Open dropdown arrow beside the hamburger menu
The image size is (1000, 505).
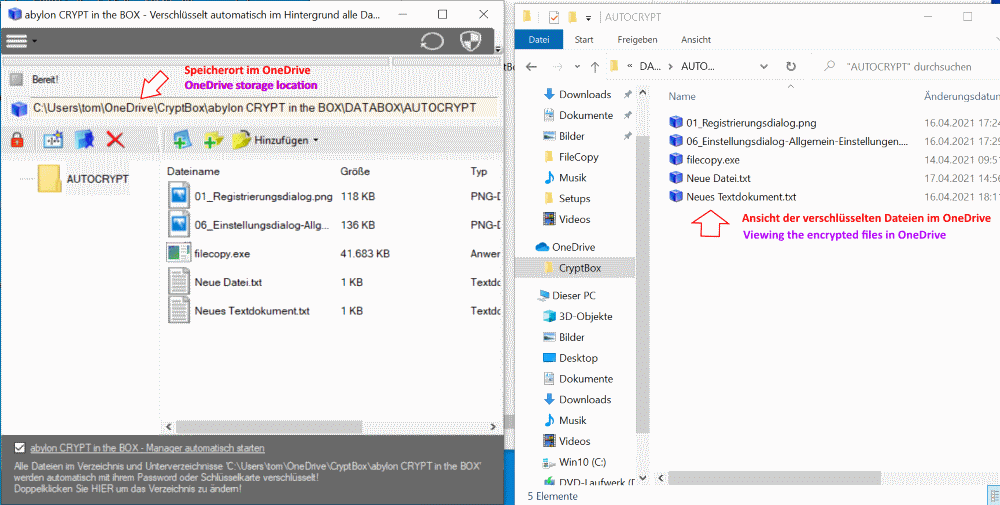pos(34,42)
